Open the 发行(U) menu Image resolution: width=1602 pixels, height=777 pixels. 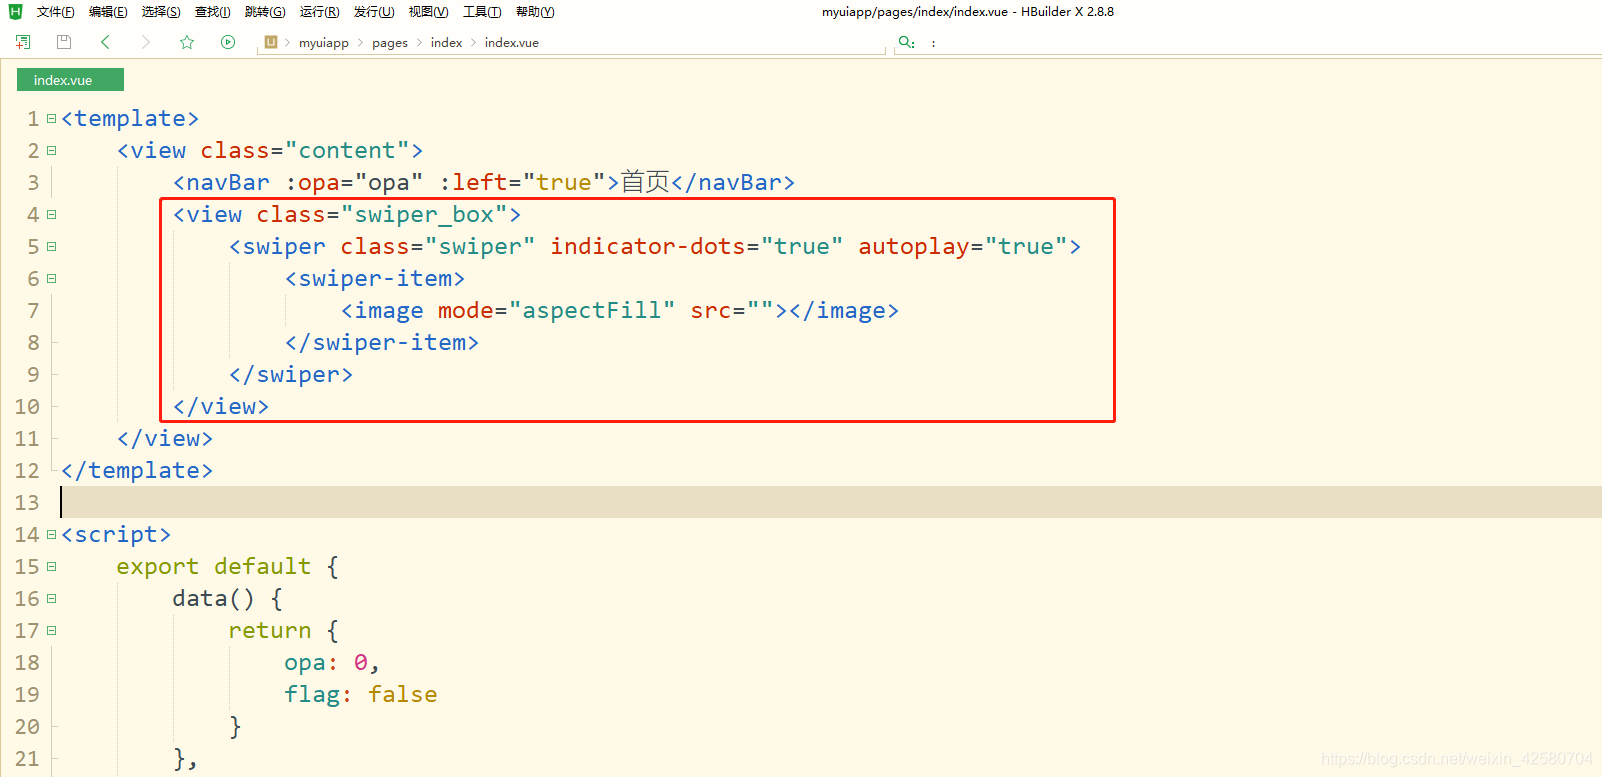click(x=374, y=12)
